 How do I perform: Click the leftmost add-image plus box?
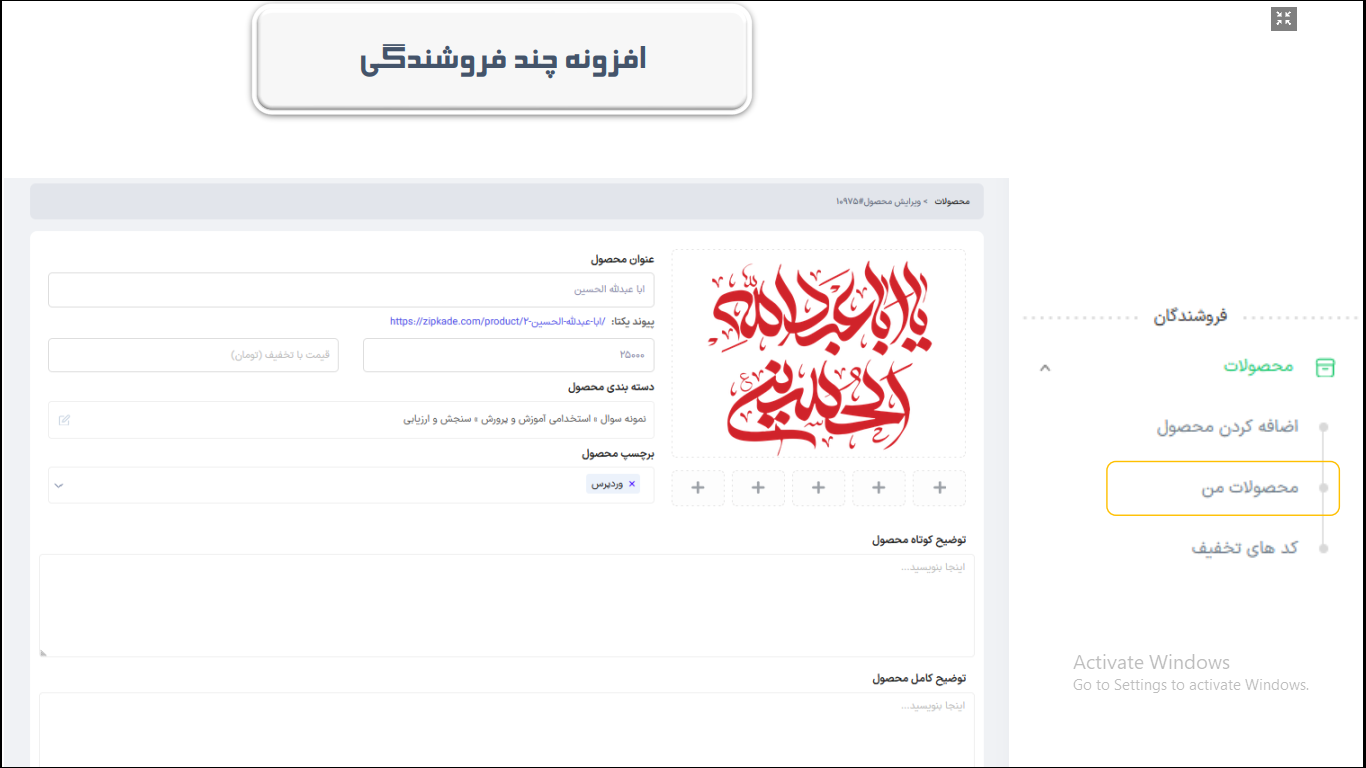click(x=698, y=488)
